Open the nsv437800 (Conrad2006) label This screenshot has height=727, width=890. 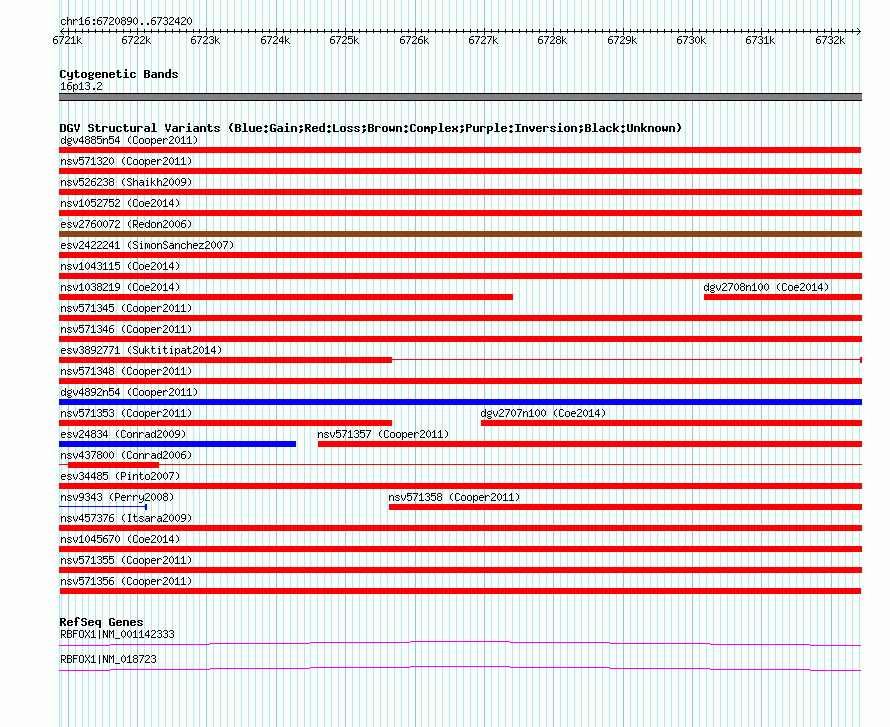click(126, 455)
